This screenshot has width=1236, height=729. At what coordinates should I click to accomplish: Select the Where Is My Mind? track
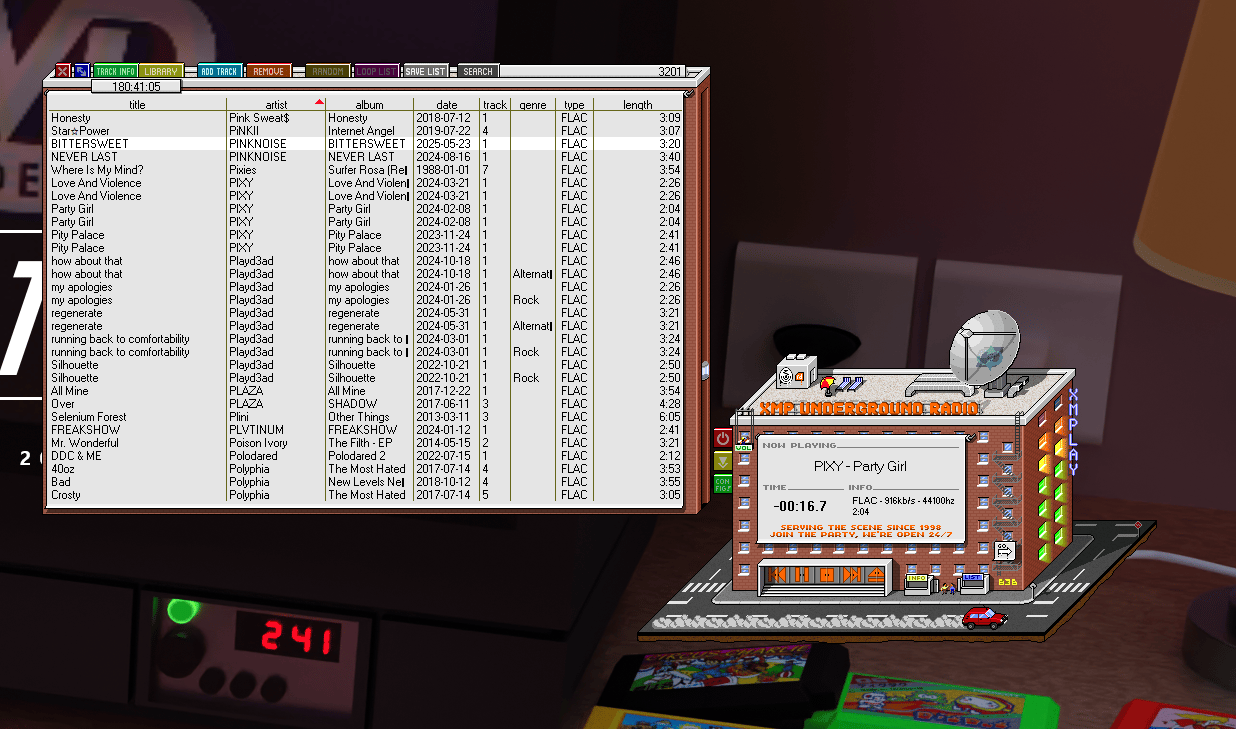(365, 170)
